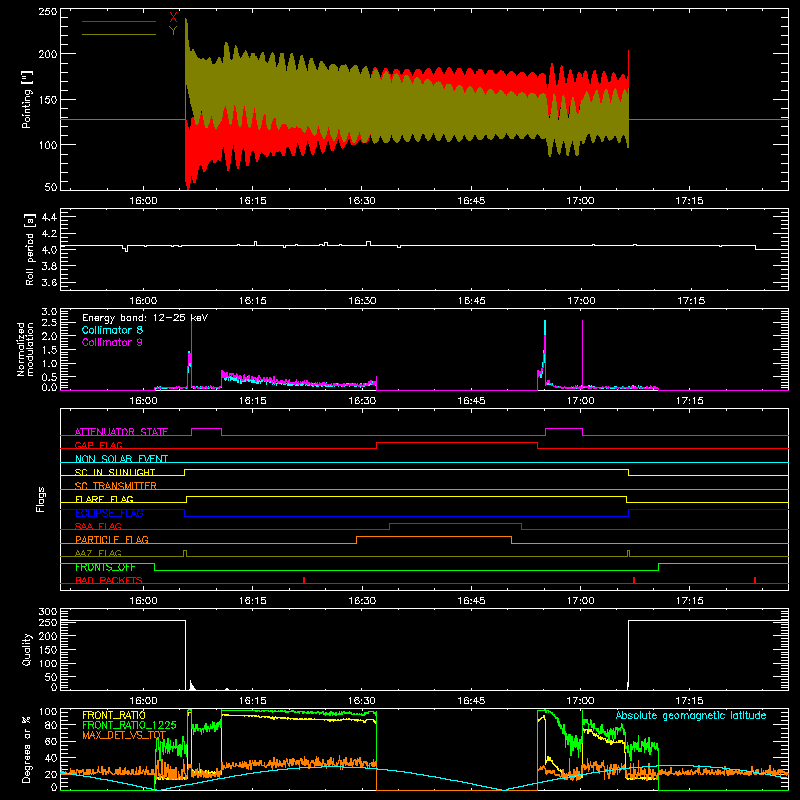
Task: Click the BAD_PACKETS marker near 16:22
Action: click(x=304, y=580)
